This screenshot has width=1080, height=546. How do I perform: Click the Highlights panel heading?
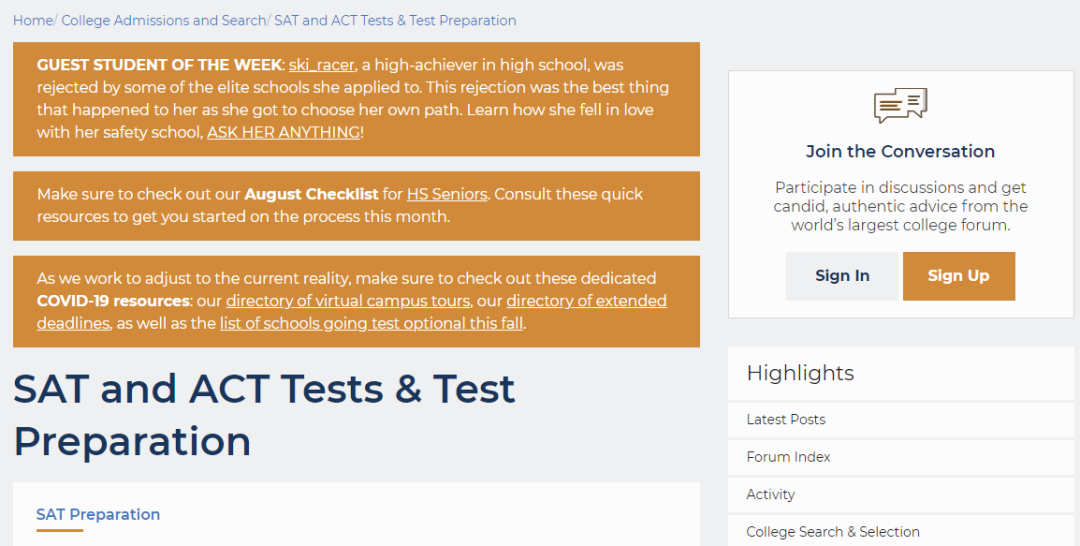coord(800,373)
